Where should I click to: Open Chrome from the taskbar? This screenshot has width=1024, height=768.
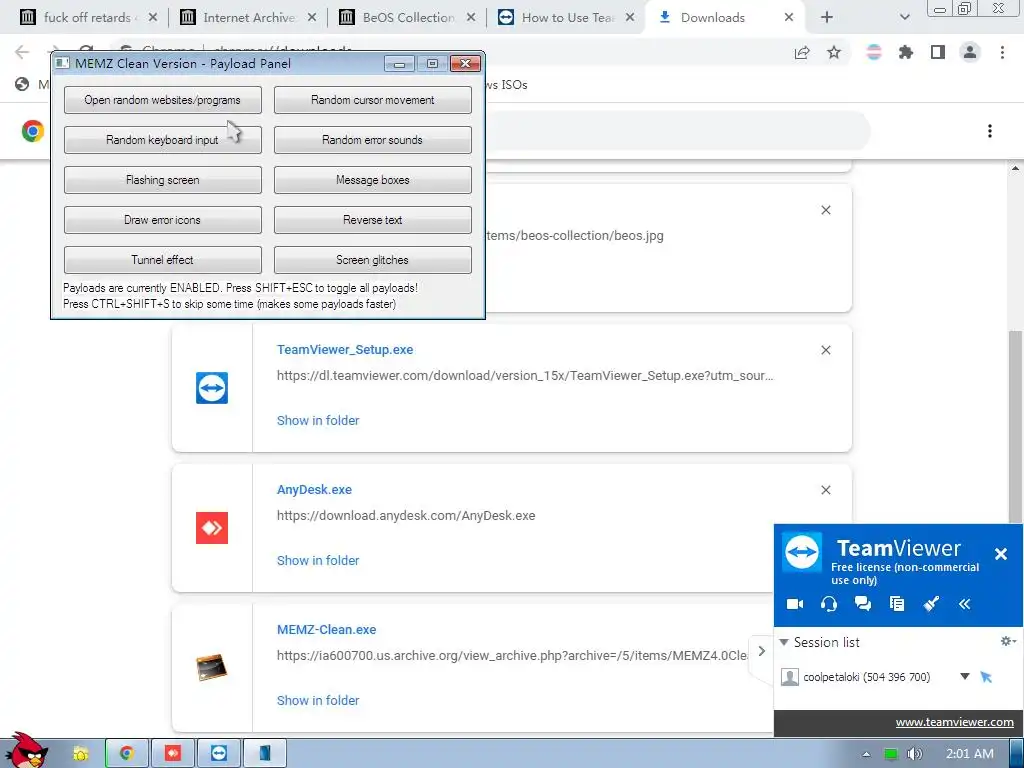127,754
